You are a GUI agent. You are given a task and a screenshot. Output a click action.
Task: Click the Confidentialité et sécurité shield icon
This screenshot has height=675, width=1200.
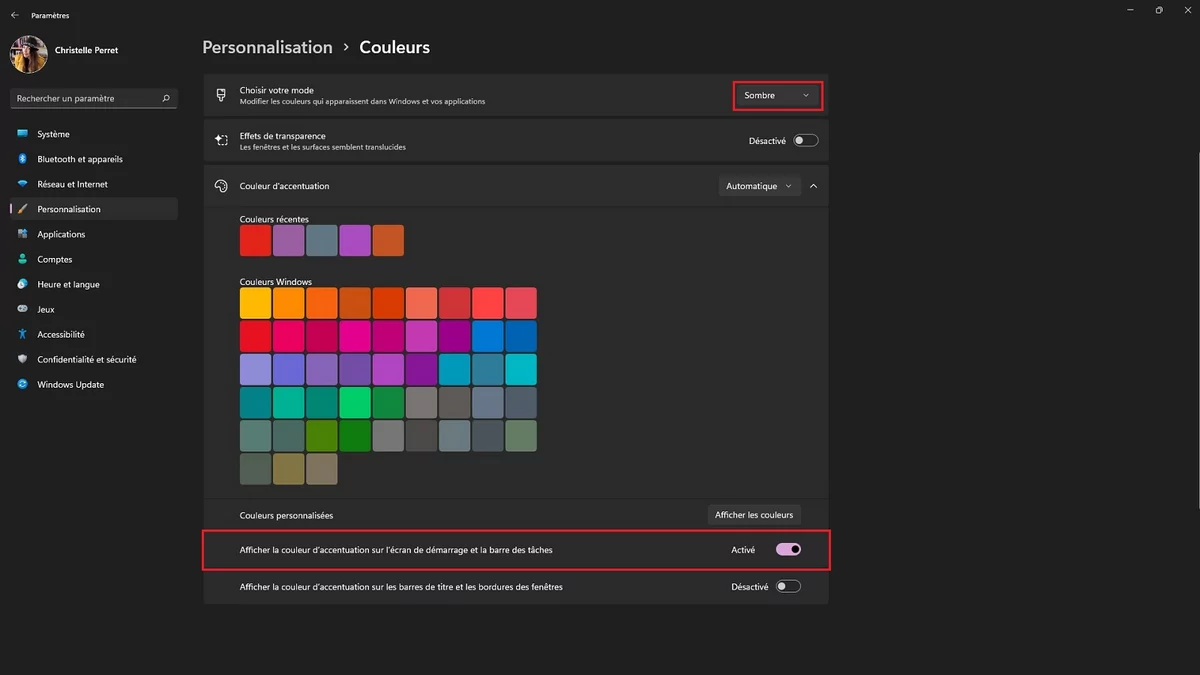point(23,359)
